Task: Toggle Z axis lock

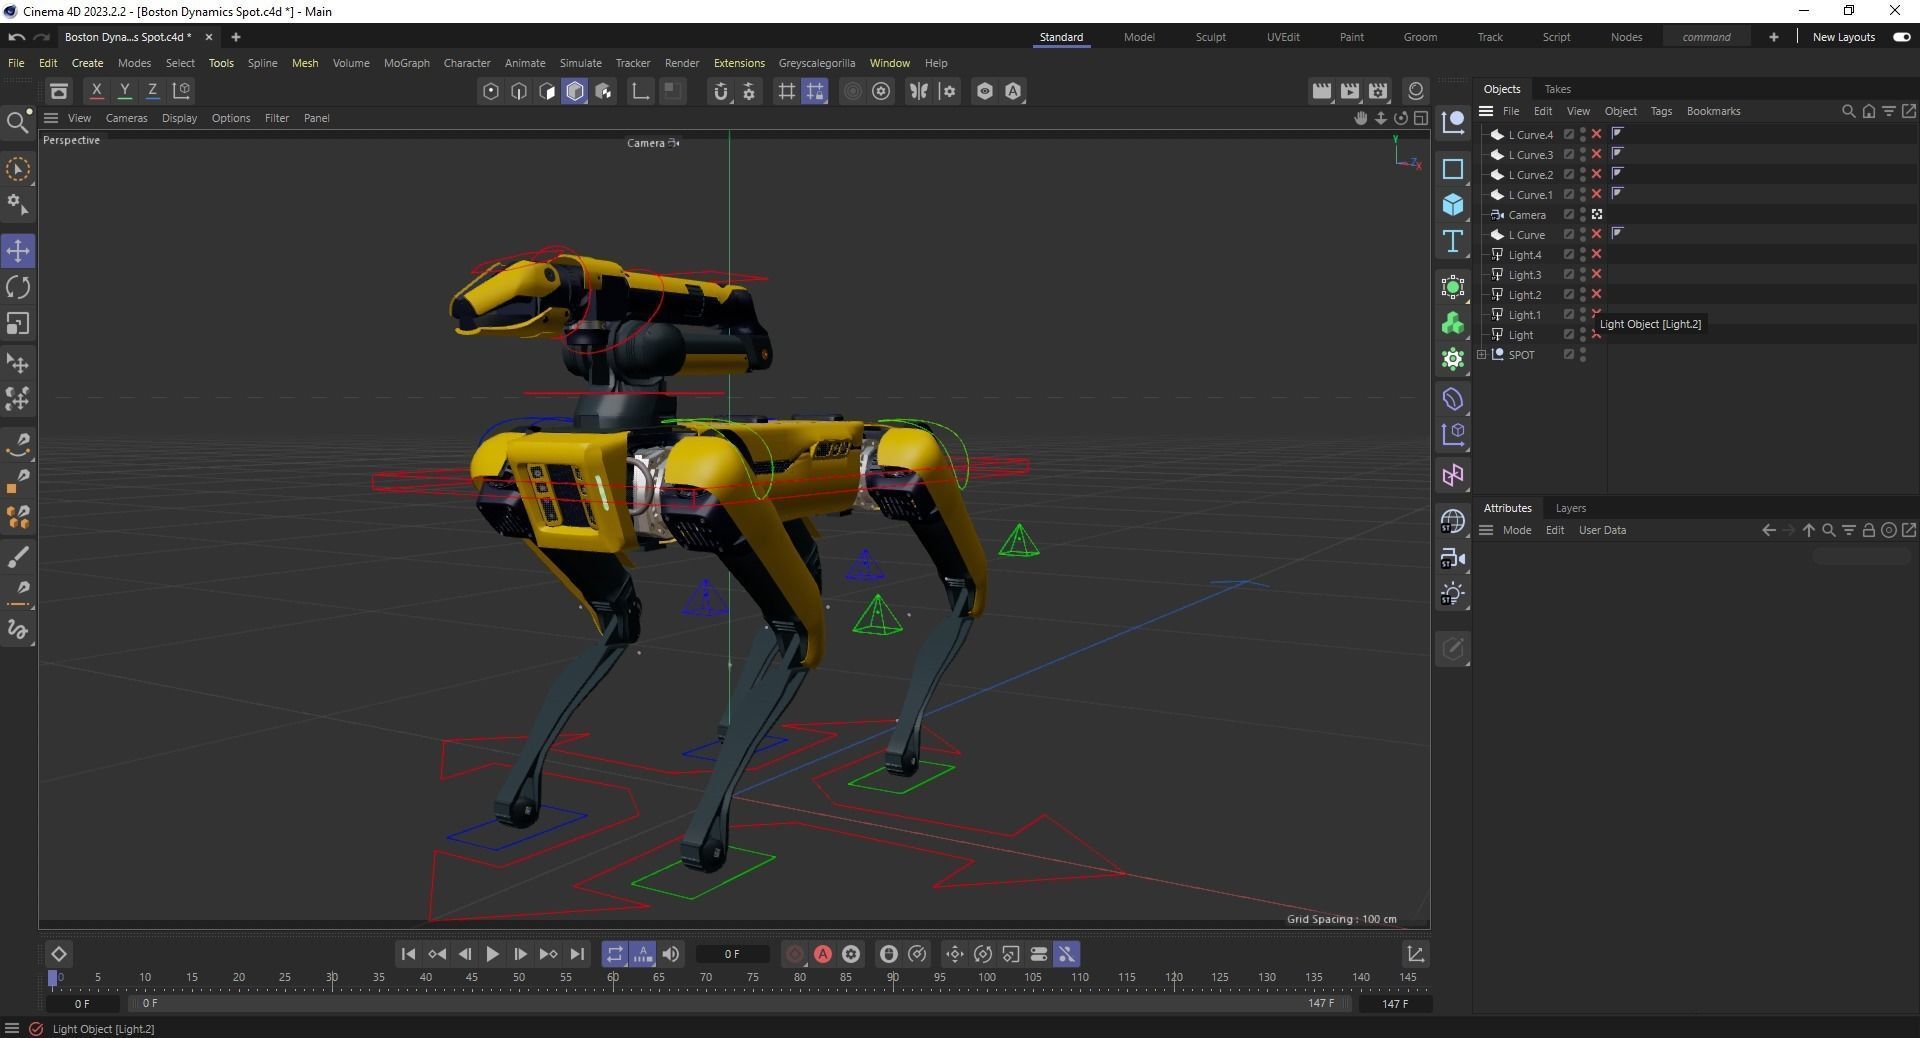Action: coord(152,91)
